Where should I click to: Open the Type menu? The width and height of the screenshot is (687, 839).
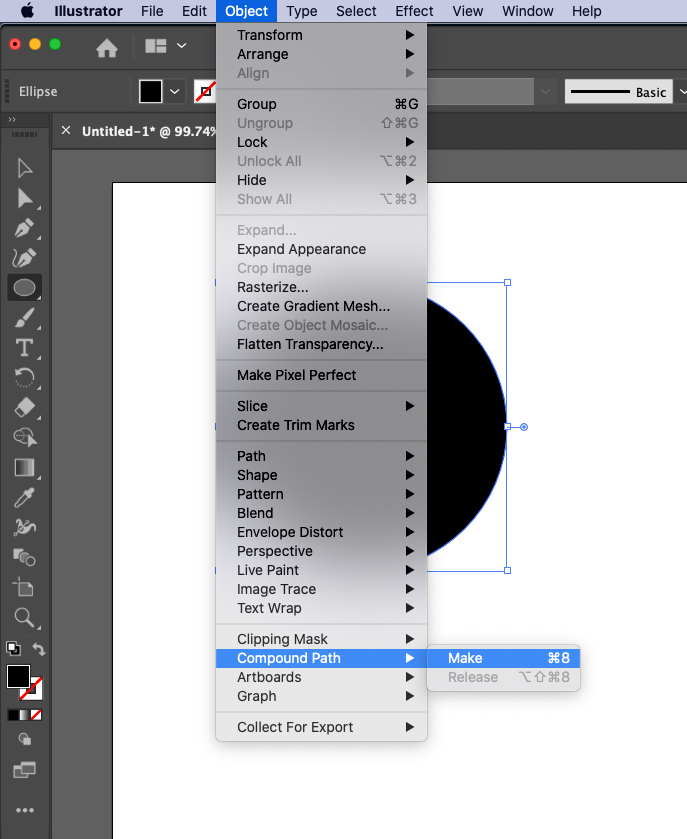tap(301, 11)
